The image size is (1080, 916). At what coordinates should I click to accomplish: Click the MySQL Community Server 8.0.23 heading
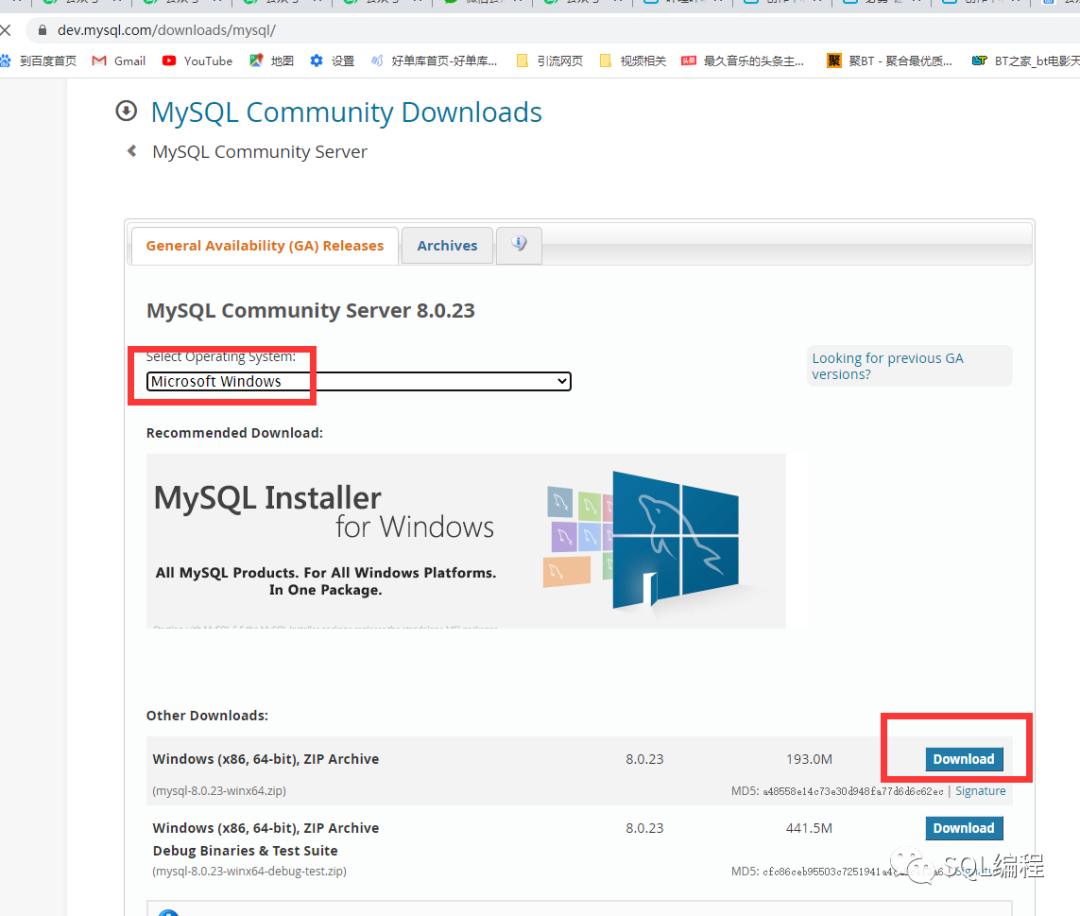(x=311, y=311)
